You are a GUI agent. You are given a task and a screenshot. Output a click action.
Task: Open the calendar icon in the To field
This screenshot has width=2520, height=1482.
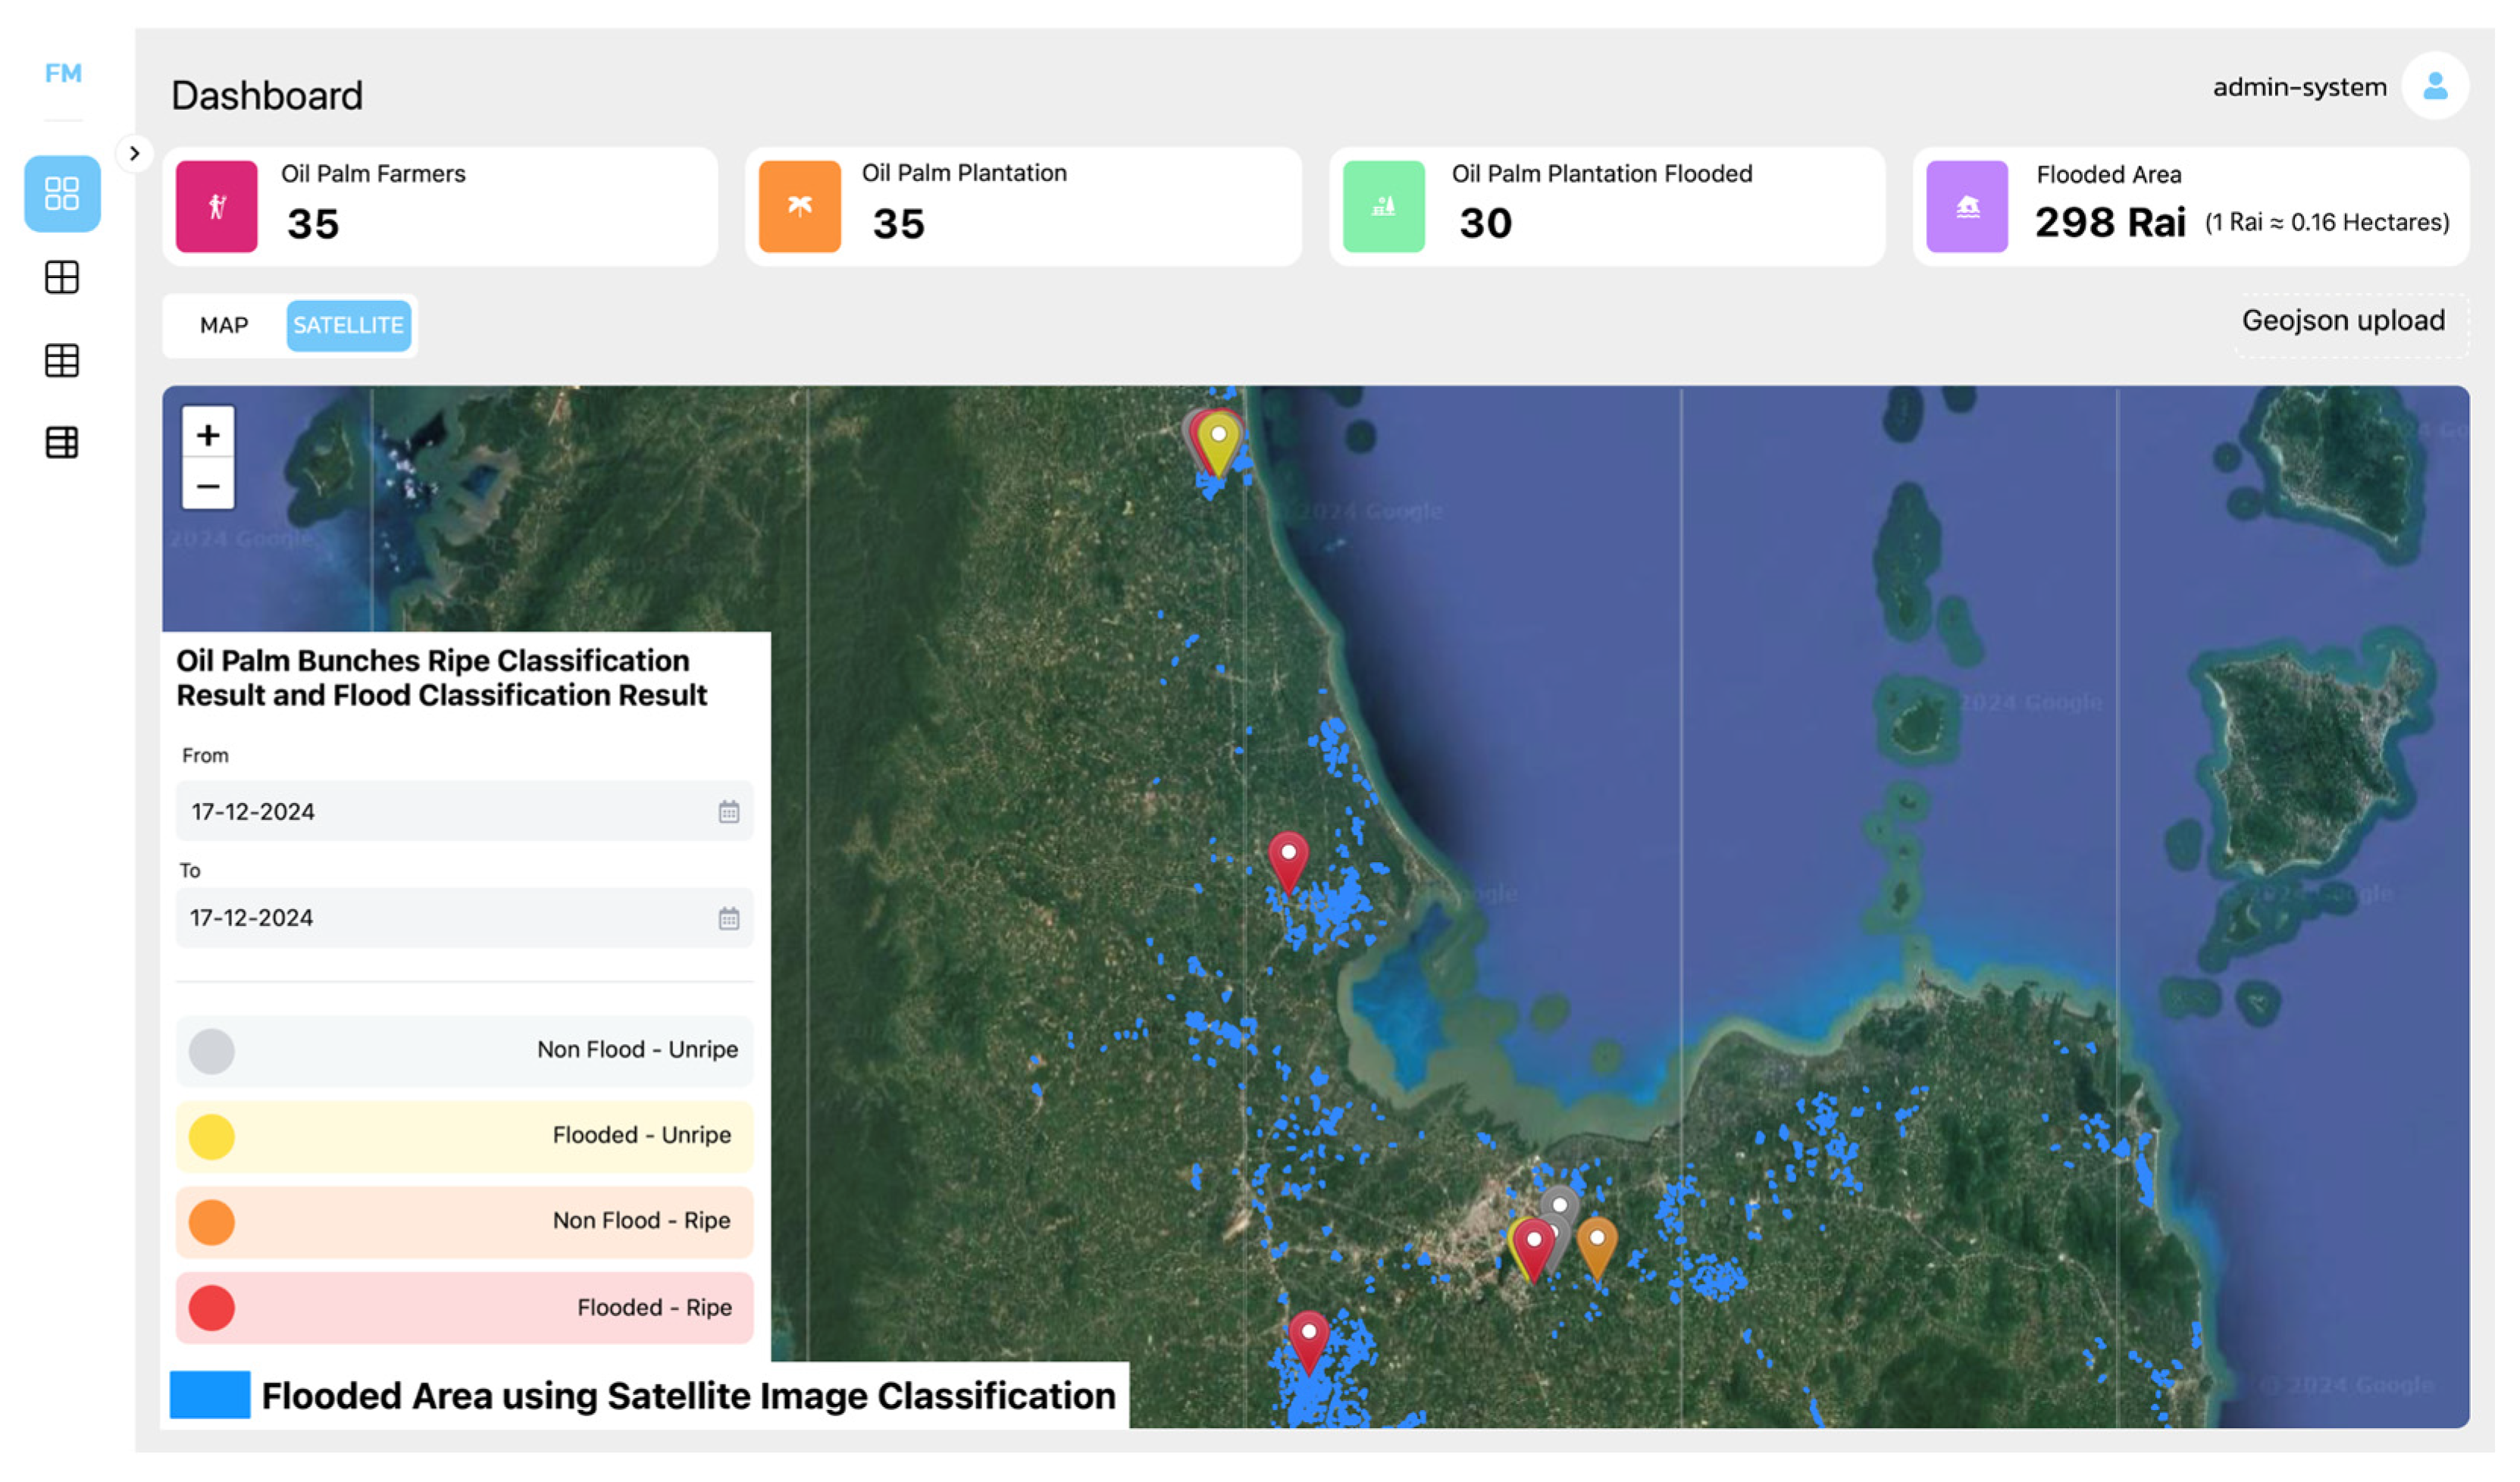click(x=729, y=918)
